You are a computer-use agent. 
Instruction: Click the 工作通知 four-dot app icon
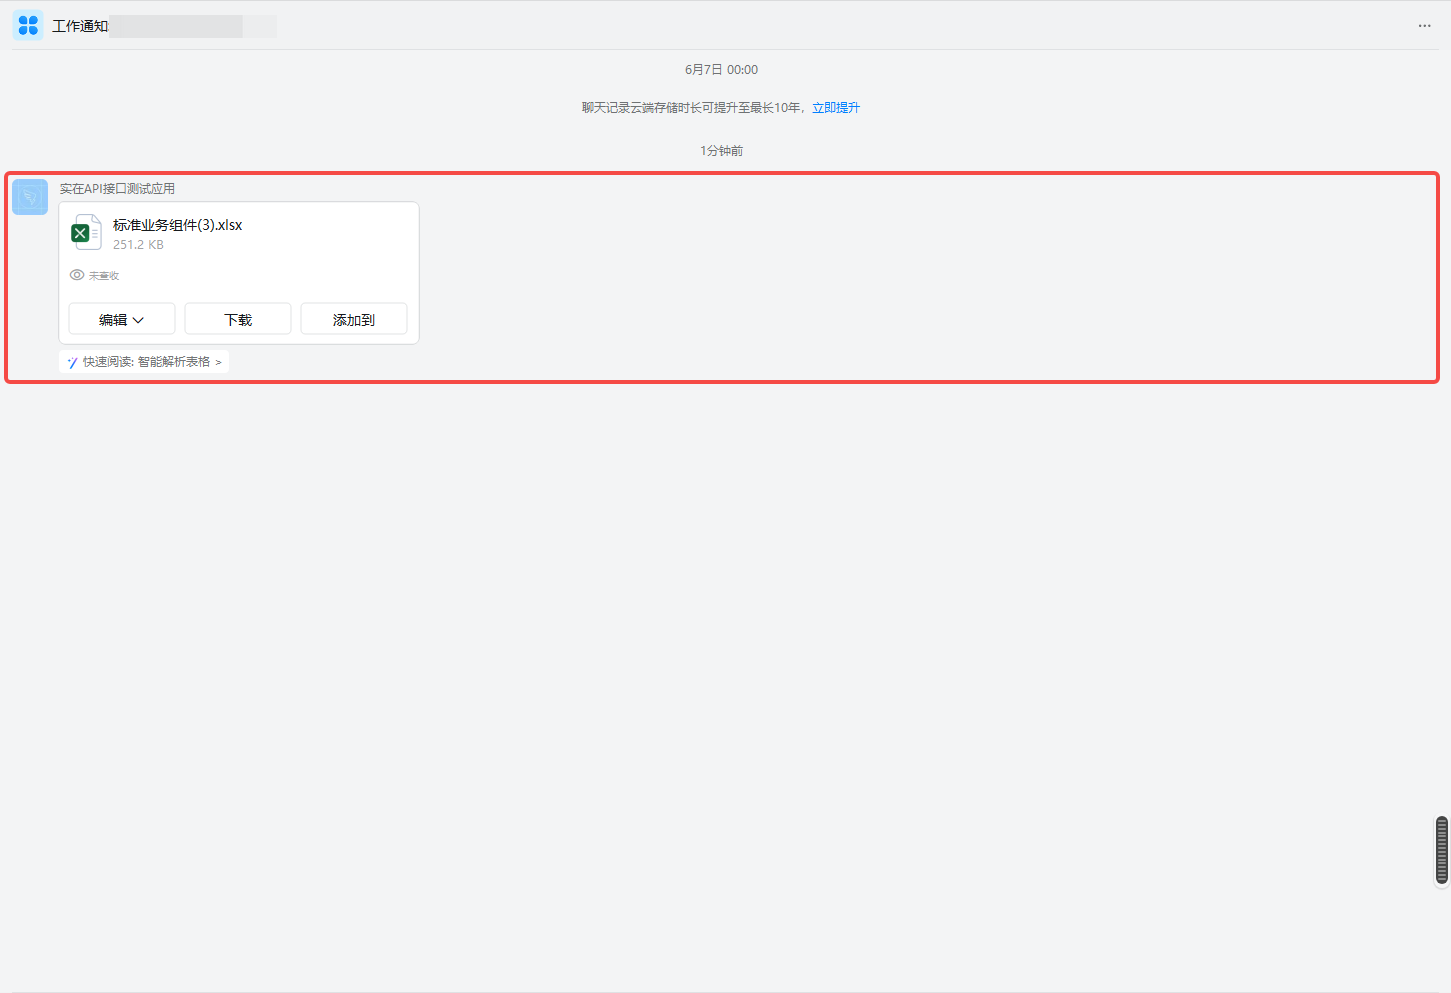(28, 25)
